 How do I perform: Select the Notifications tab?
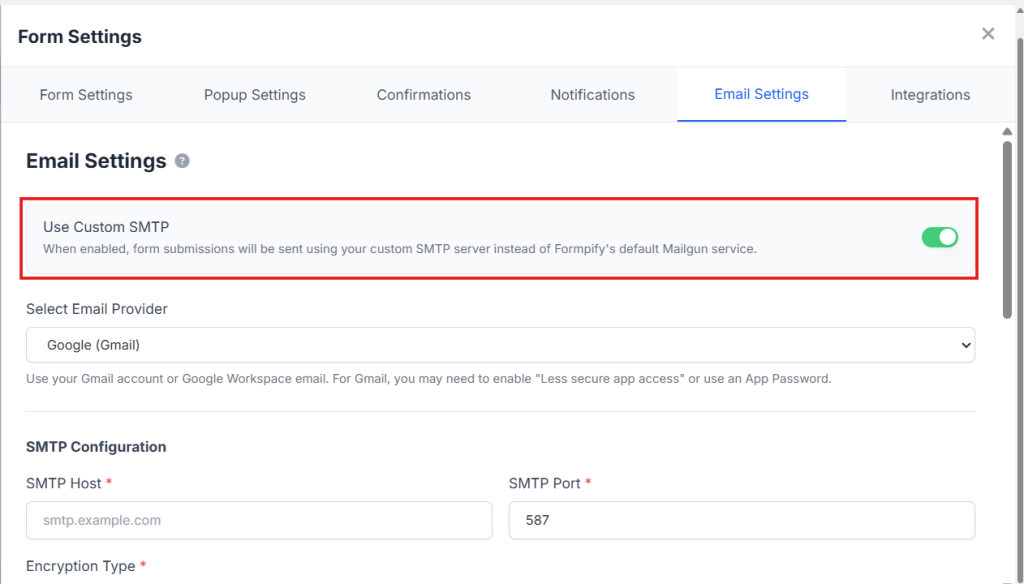point(592,95)
